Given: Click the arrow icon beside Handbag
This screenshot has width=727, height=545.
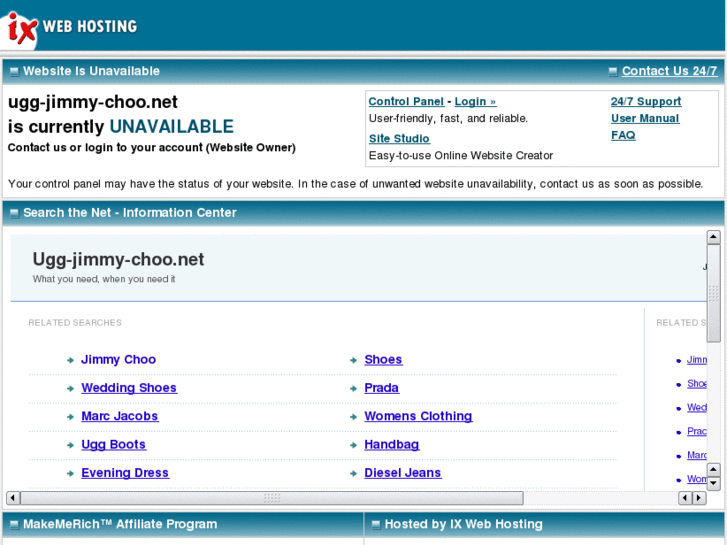Looking at the screenshot, I should pyautogui.click(x=354, y=445).
